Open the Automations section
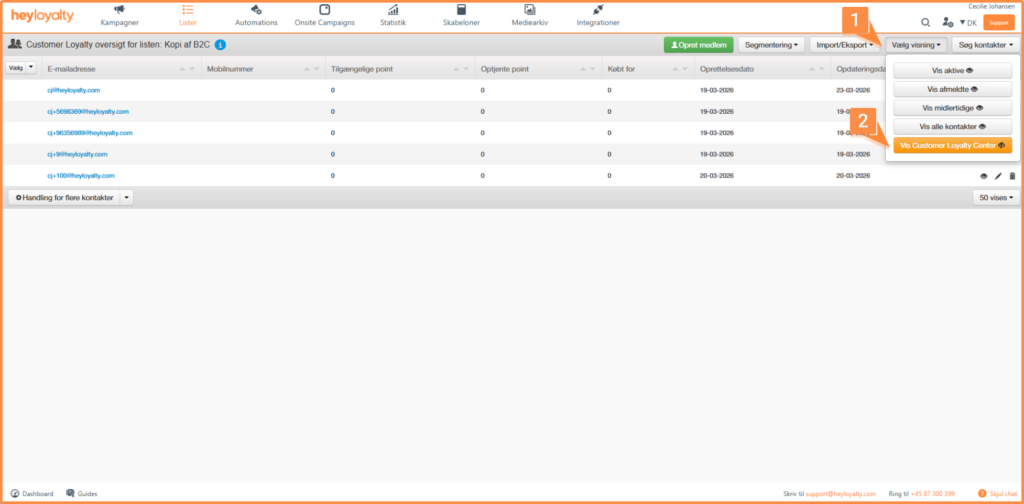This screenshot has width=1024, height=504. [256, 16]
